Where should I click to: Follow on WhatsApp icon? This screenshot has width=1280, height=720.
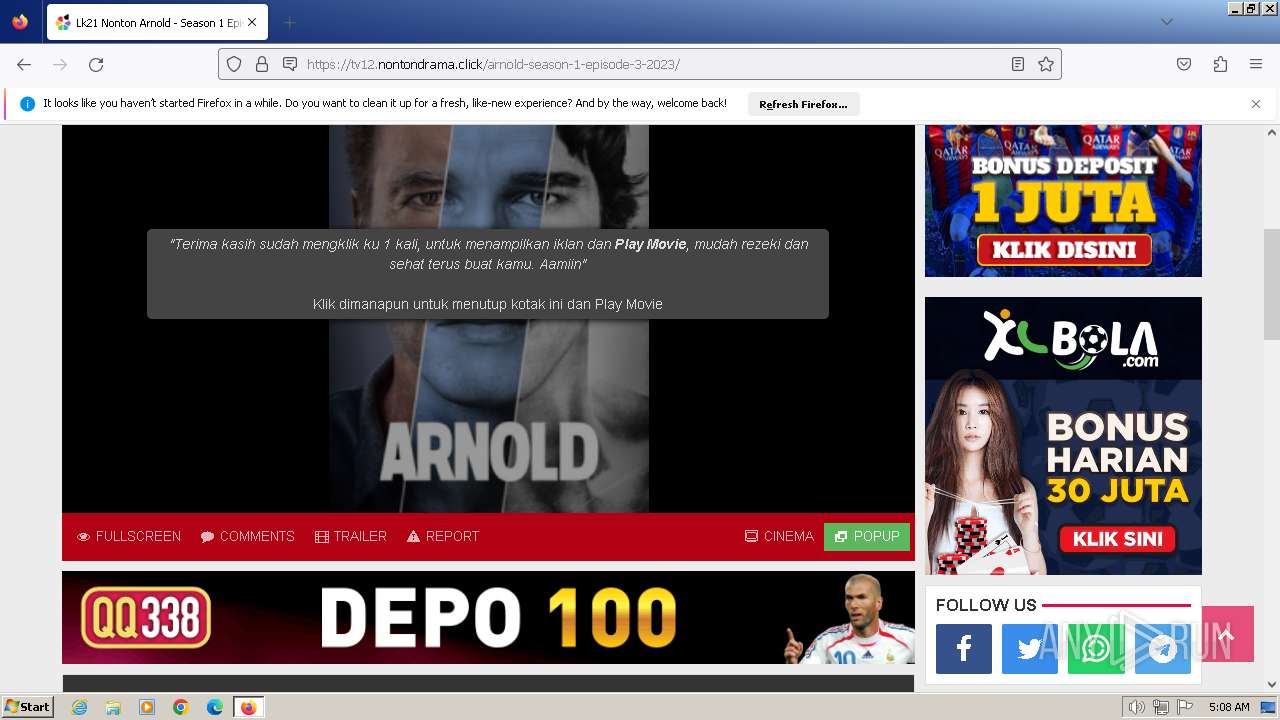click(x=1096, y=649)
